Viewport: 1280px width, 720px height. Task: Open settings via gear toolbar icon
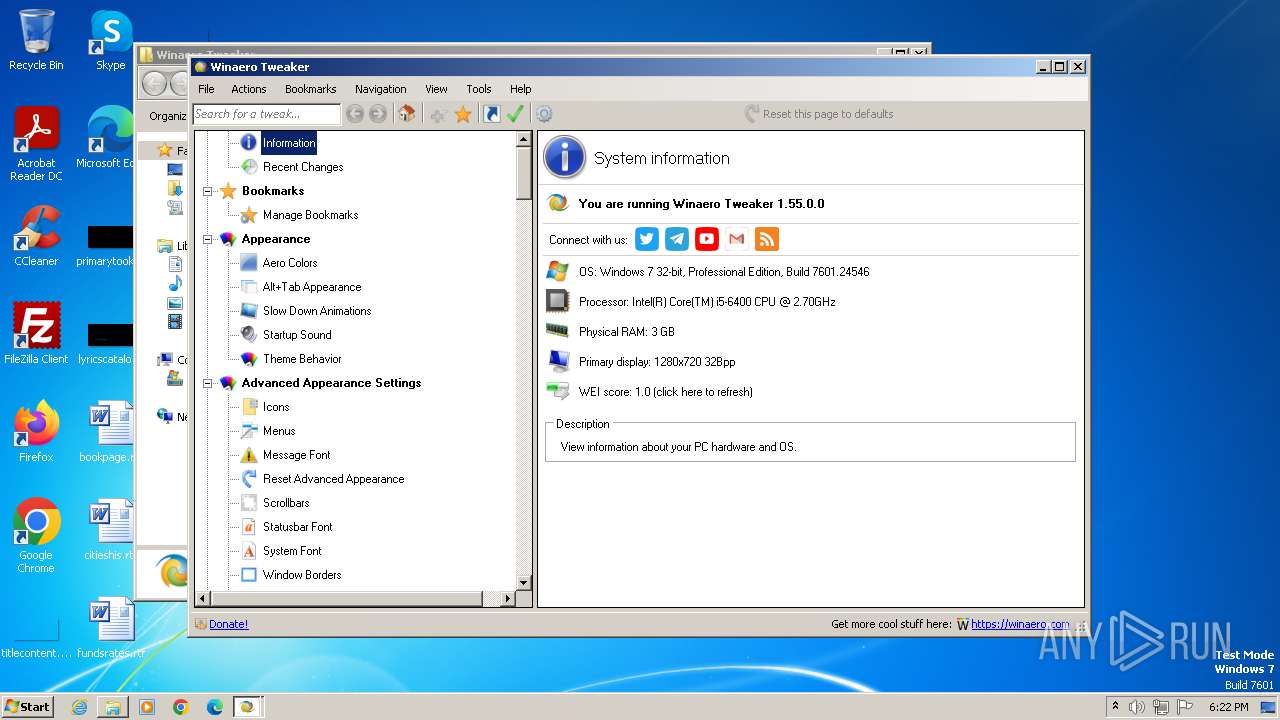tap(544, 114)
